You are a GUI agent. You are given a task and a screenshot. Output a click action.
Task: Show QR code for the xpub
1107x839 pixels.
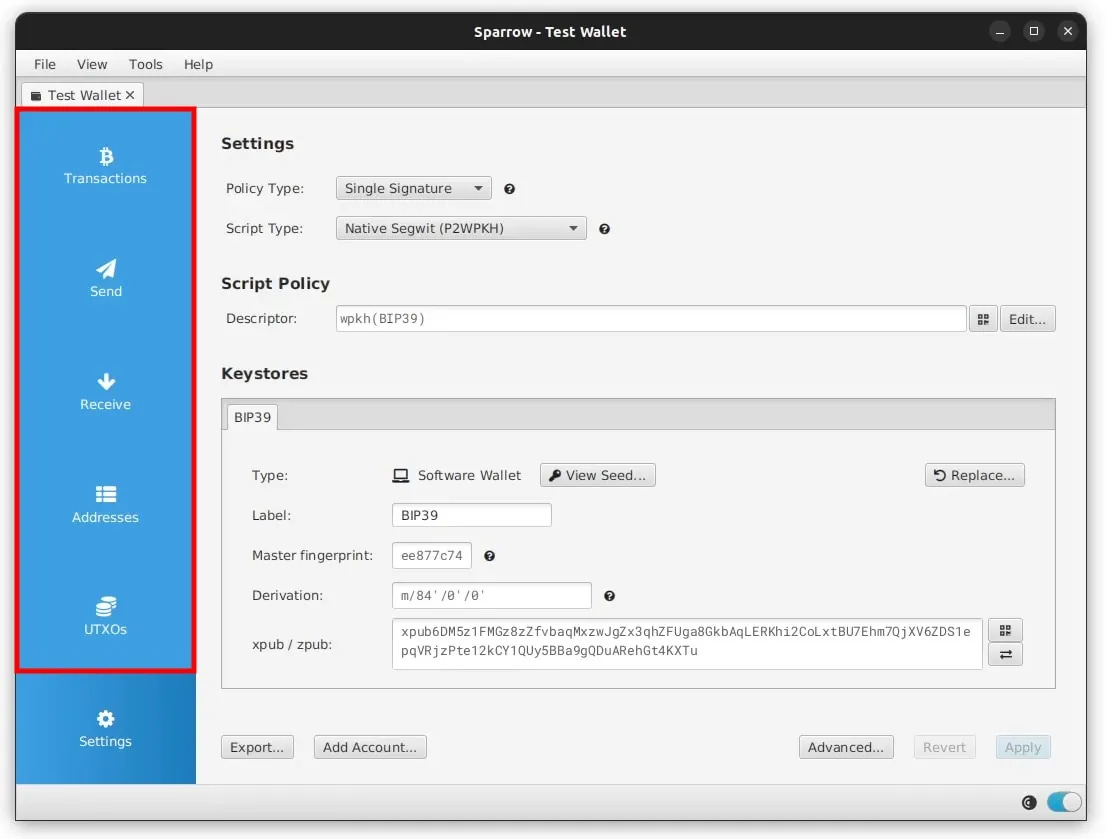coord(1005,630)
